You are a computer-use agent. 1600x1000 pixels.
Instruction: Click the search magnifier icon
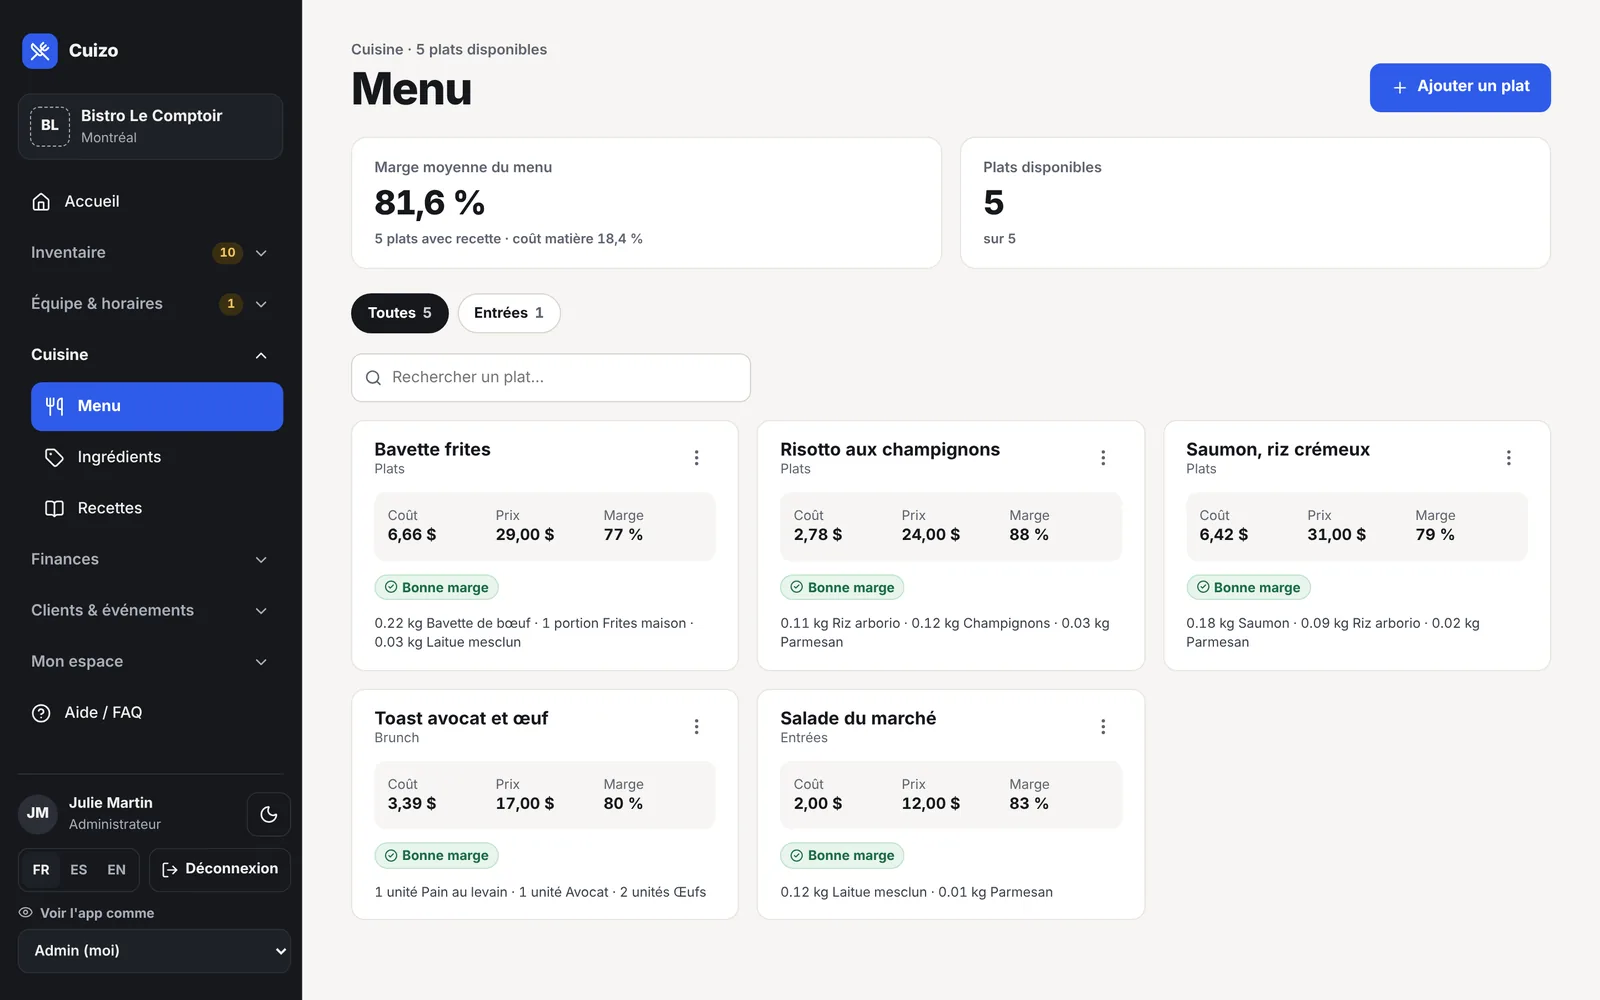coord(373,378)
